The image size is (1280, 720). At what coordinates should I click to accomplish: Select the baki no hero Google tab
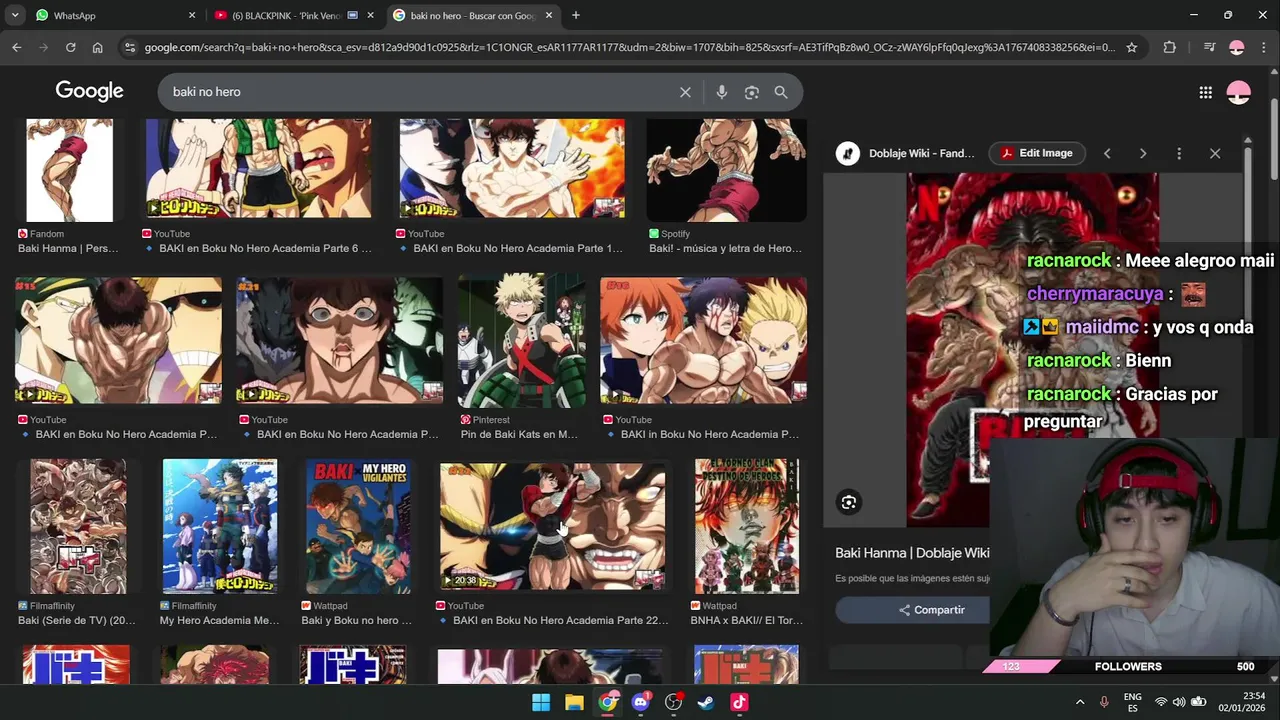coord(474,15)
